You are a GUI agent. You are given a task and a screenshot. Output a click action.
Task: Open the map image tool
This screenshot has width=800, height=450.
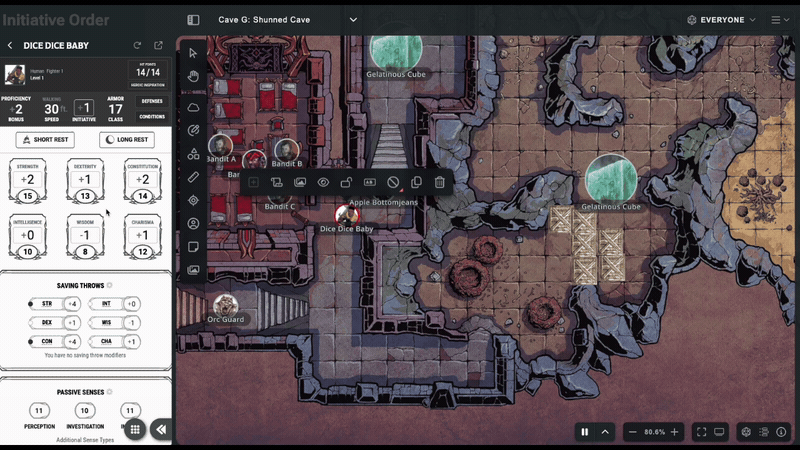point(193,270)
